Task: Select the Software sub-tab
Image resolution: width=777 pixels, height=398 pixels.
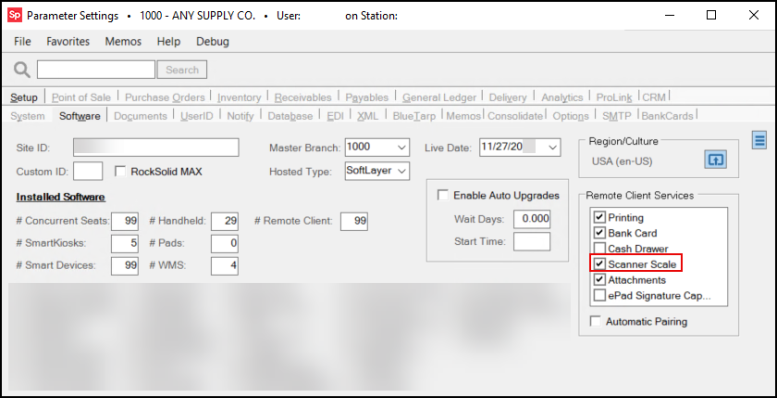Action: pyautogui.click(x=80, y=116)
